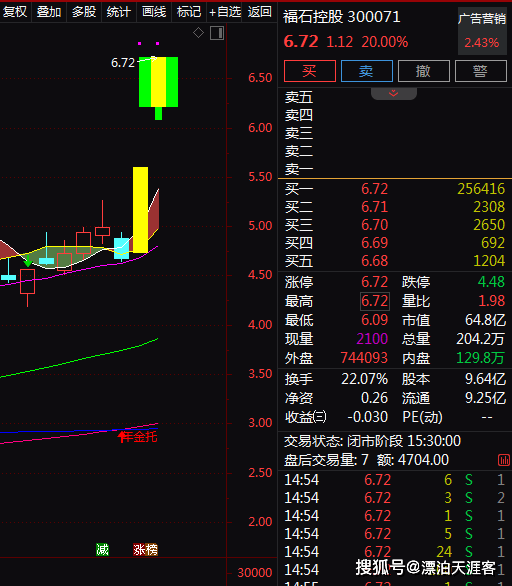Image resolution: width=512 pixels, height=586 pixels.
Task: Add the stock via +自选
Action: click(225, 12)
